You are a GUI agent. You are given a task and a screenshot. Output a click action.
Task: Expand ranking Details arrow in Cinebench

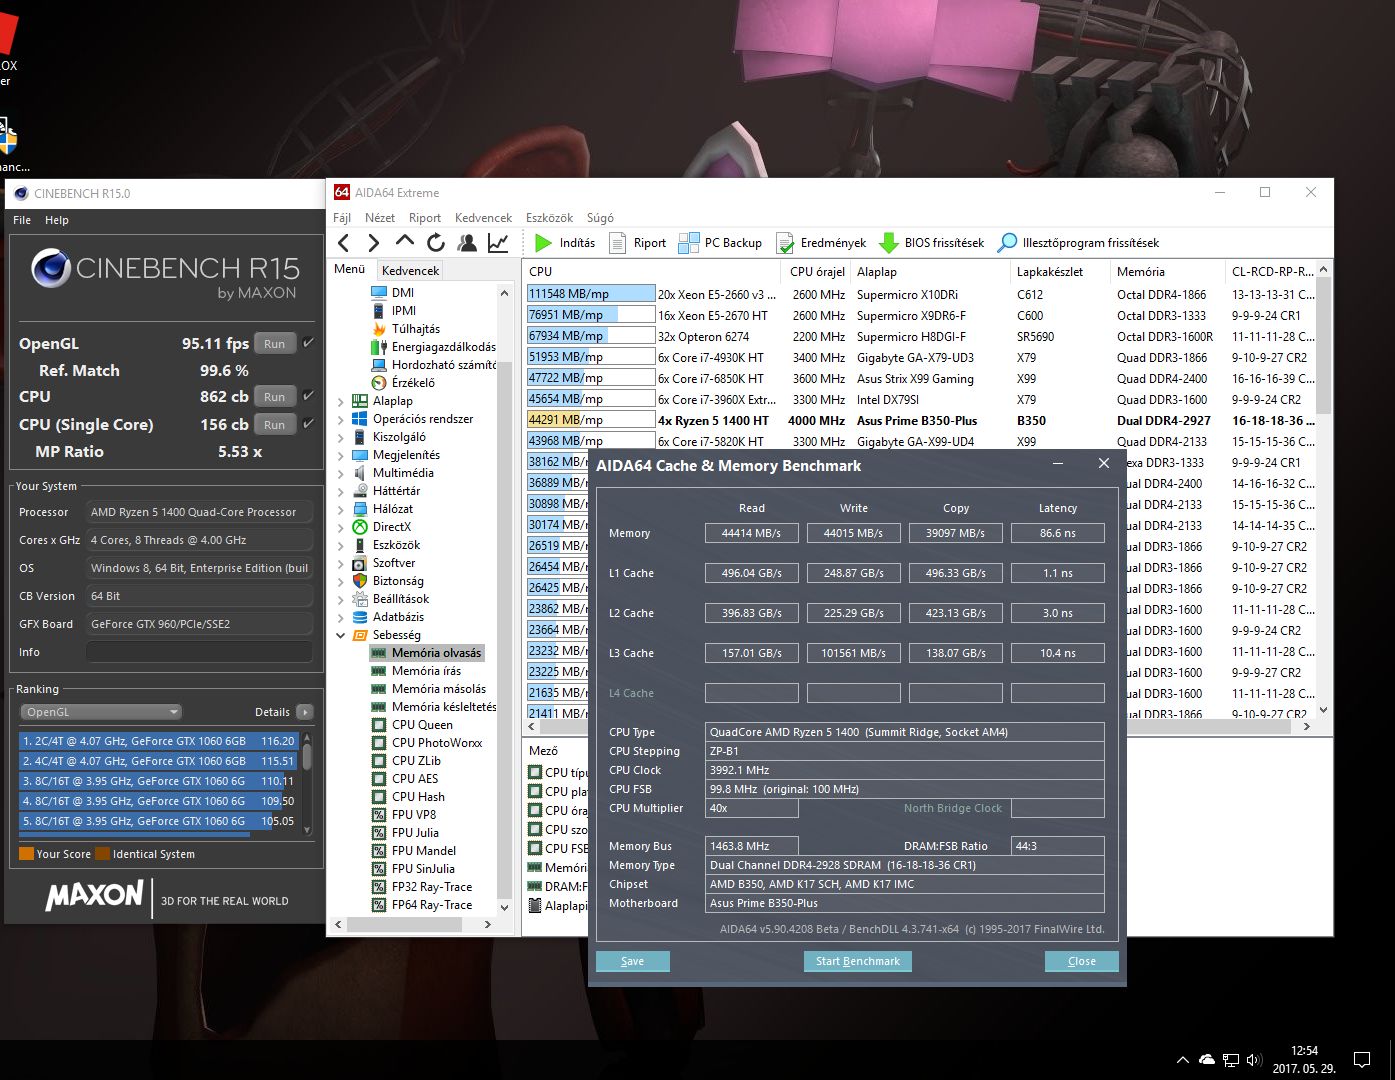304,712
